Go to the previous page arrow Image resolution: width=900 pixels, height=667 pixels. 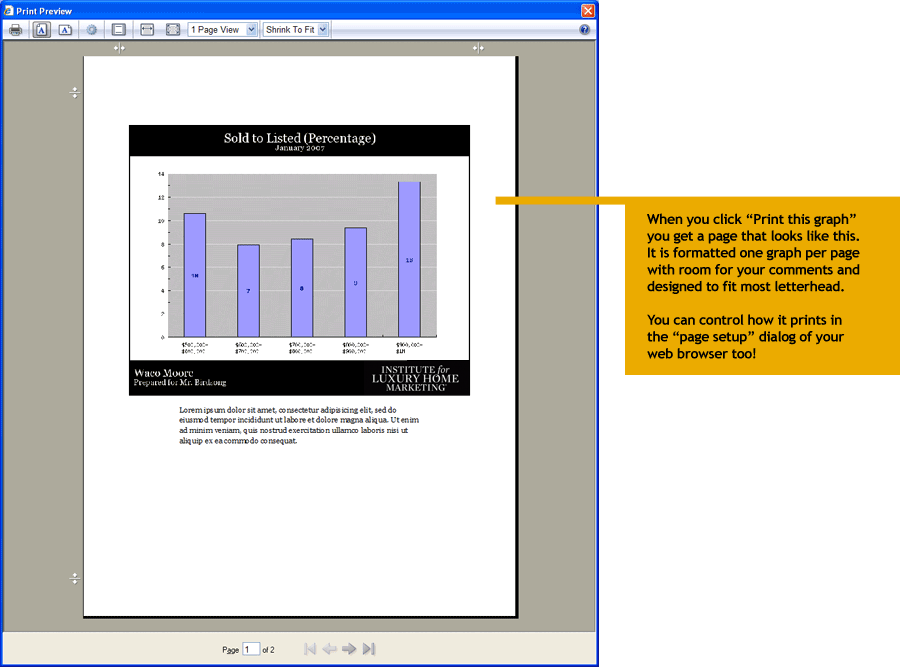(329, 649)
